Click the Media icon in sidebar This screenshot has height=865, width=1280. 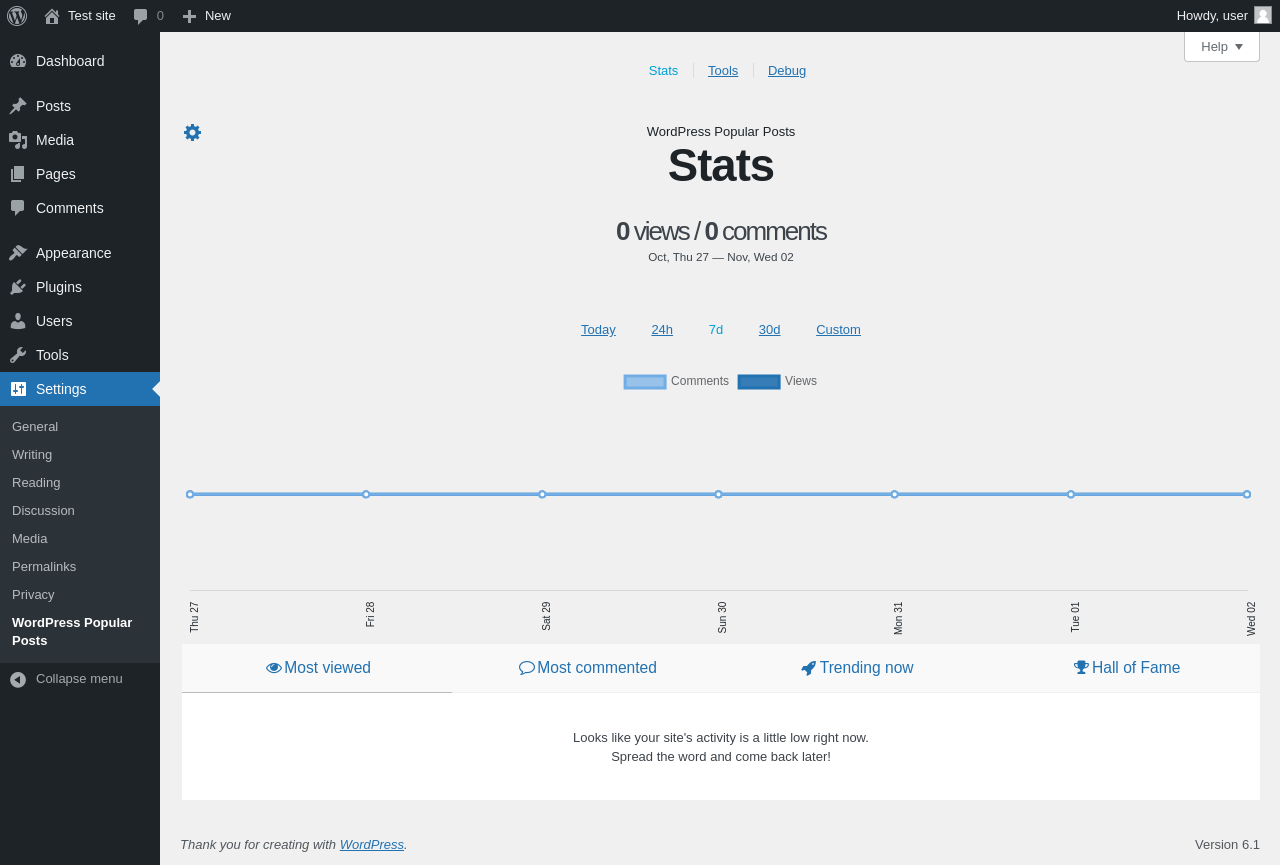pos(18,140)
